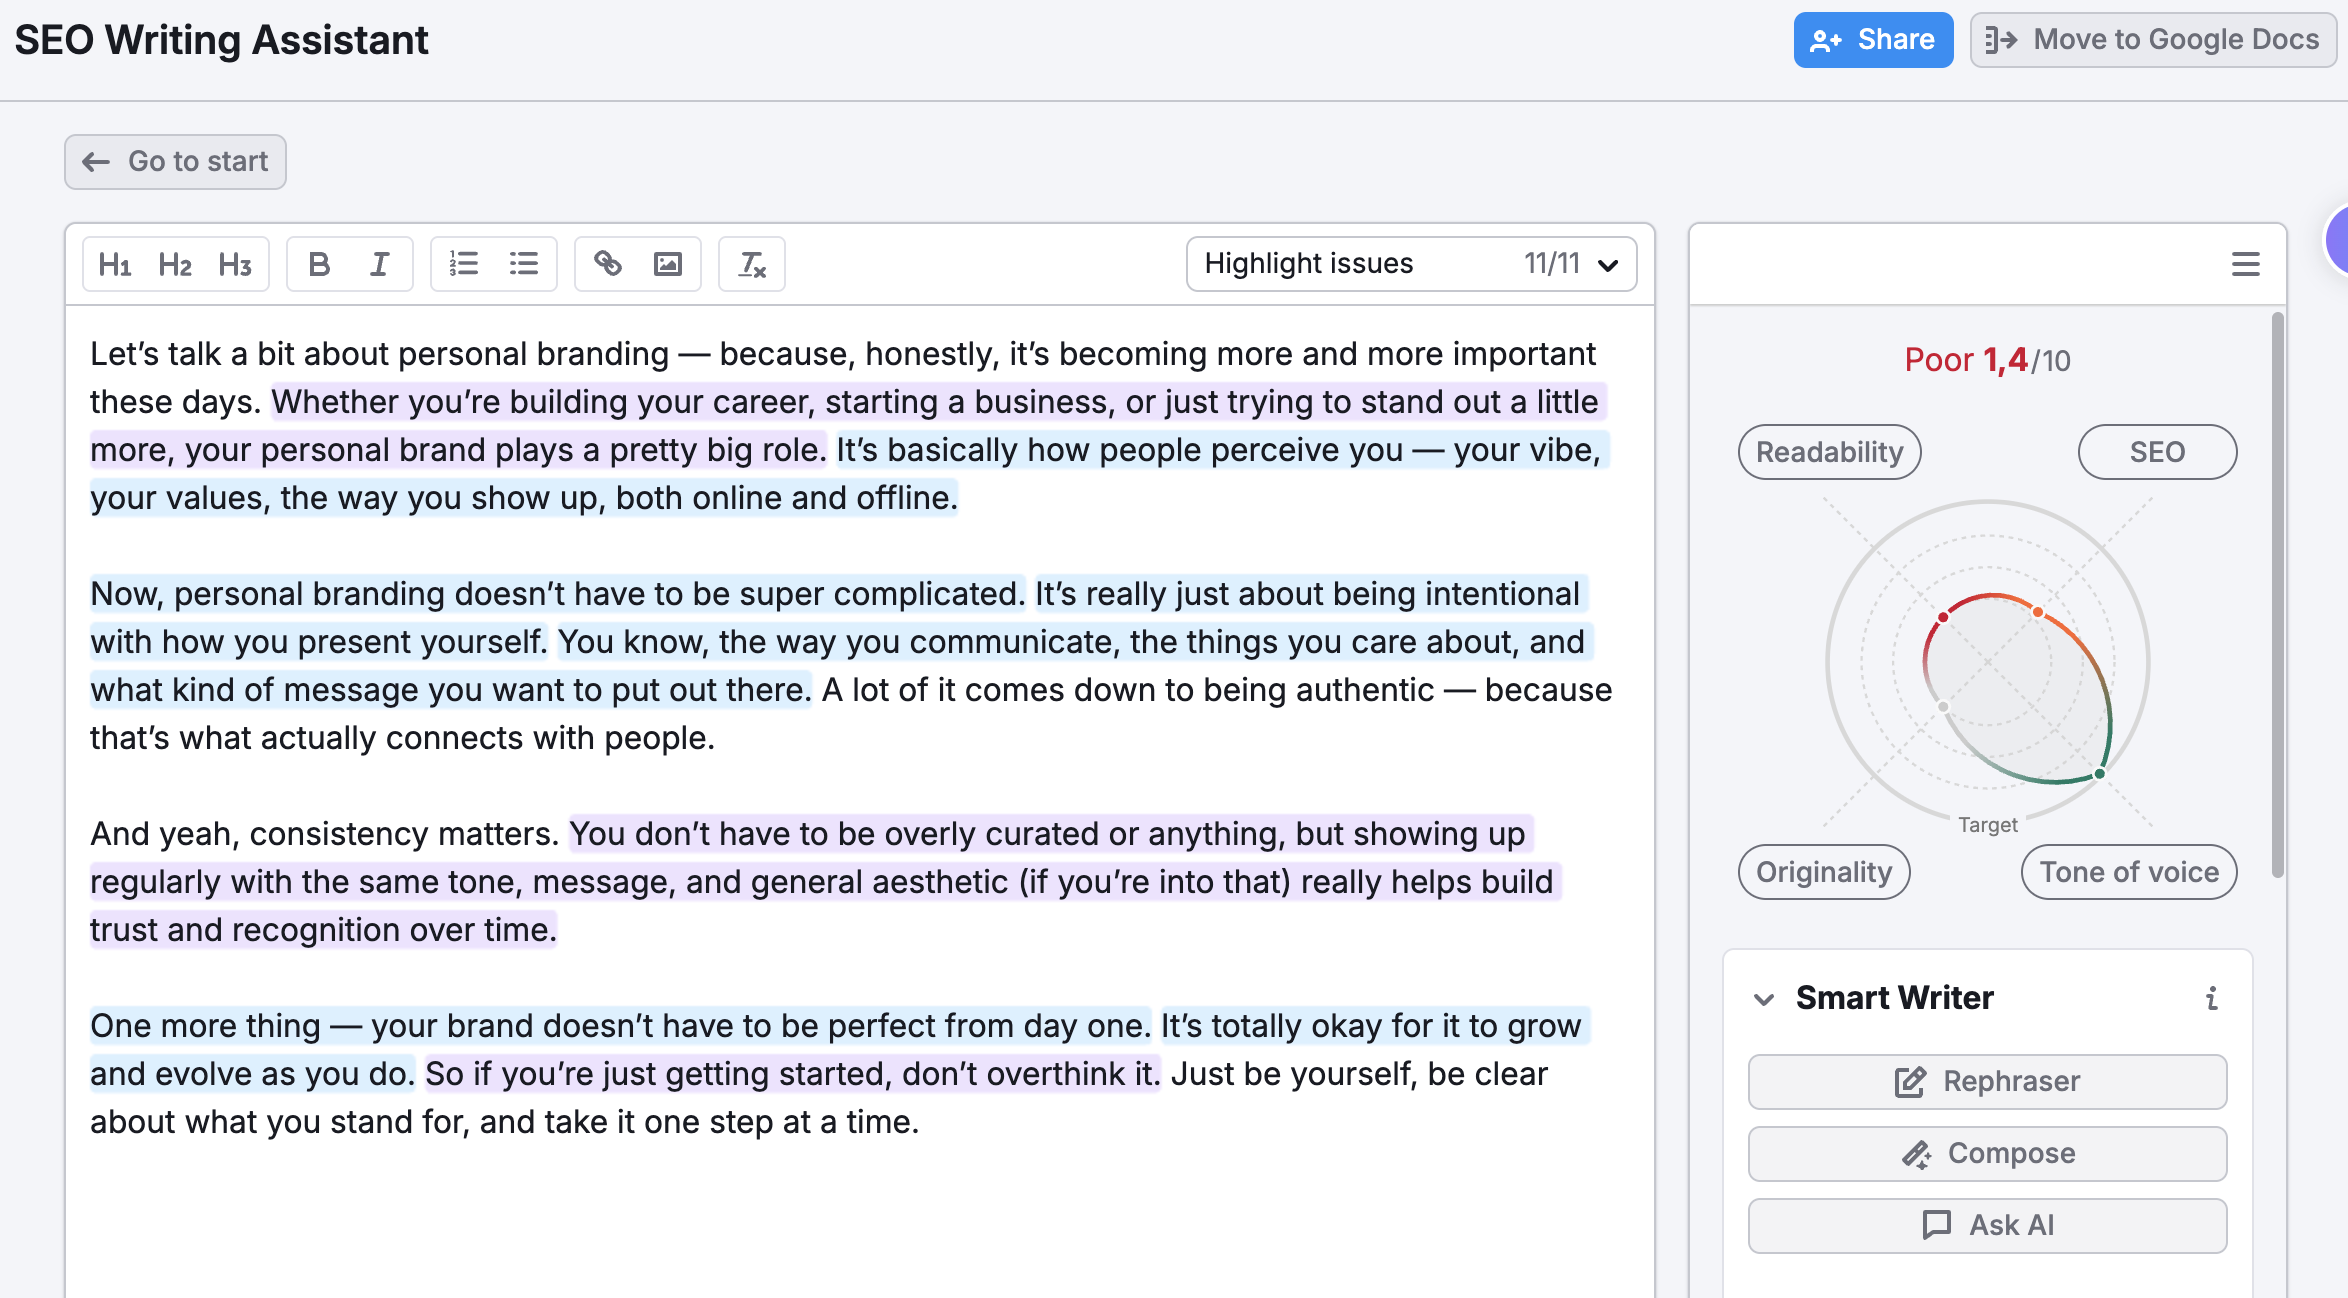The image size is (2348, 1298).
Task: Create a numbered list
Action: coord(463,264)
